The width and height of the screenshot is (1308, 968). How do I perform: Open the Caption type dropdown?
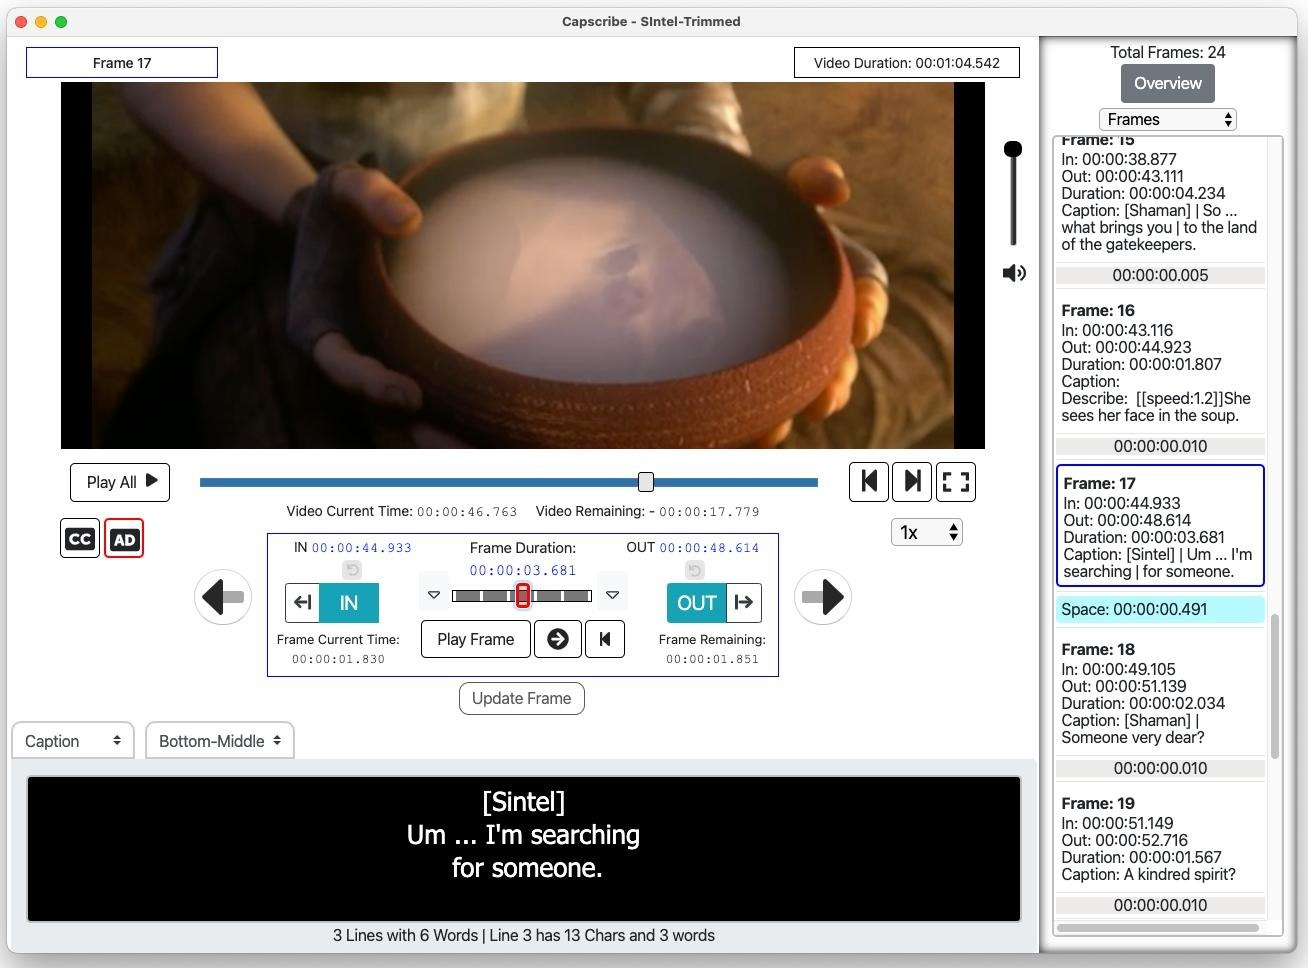pyautogui.click(x=73, y=741)
